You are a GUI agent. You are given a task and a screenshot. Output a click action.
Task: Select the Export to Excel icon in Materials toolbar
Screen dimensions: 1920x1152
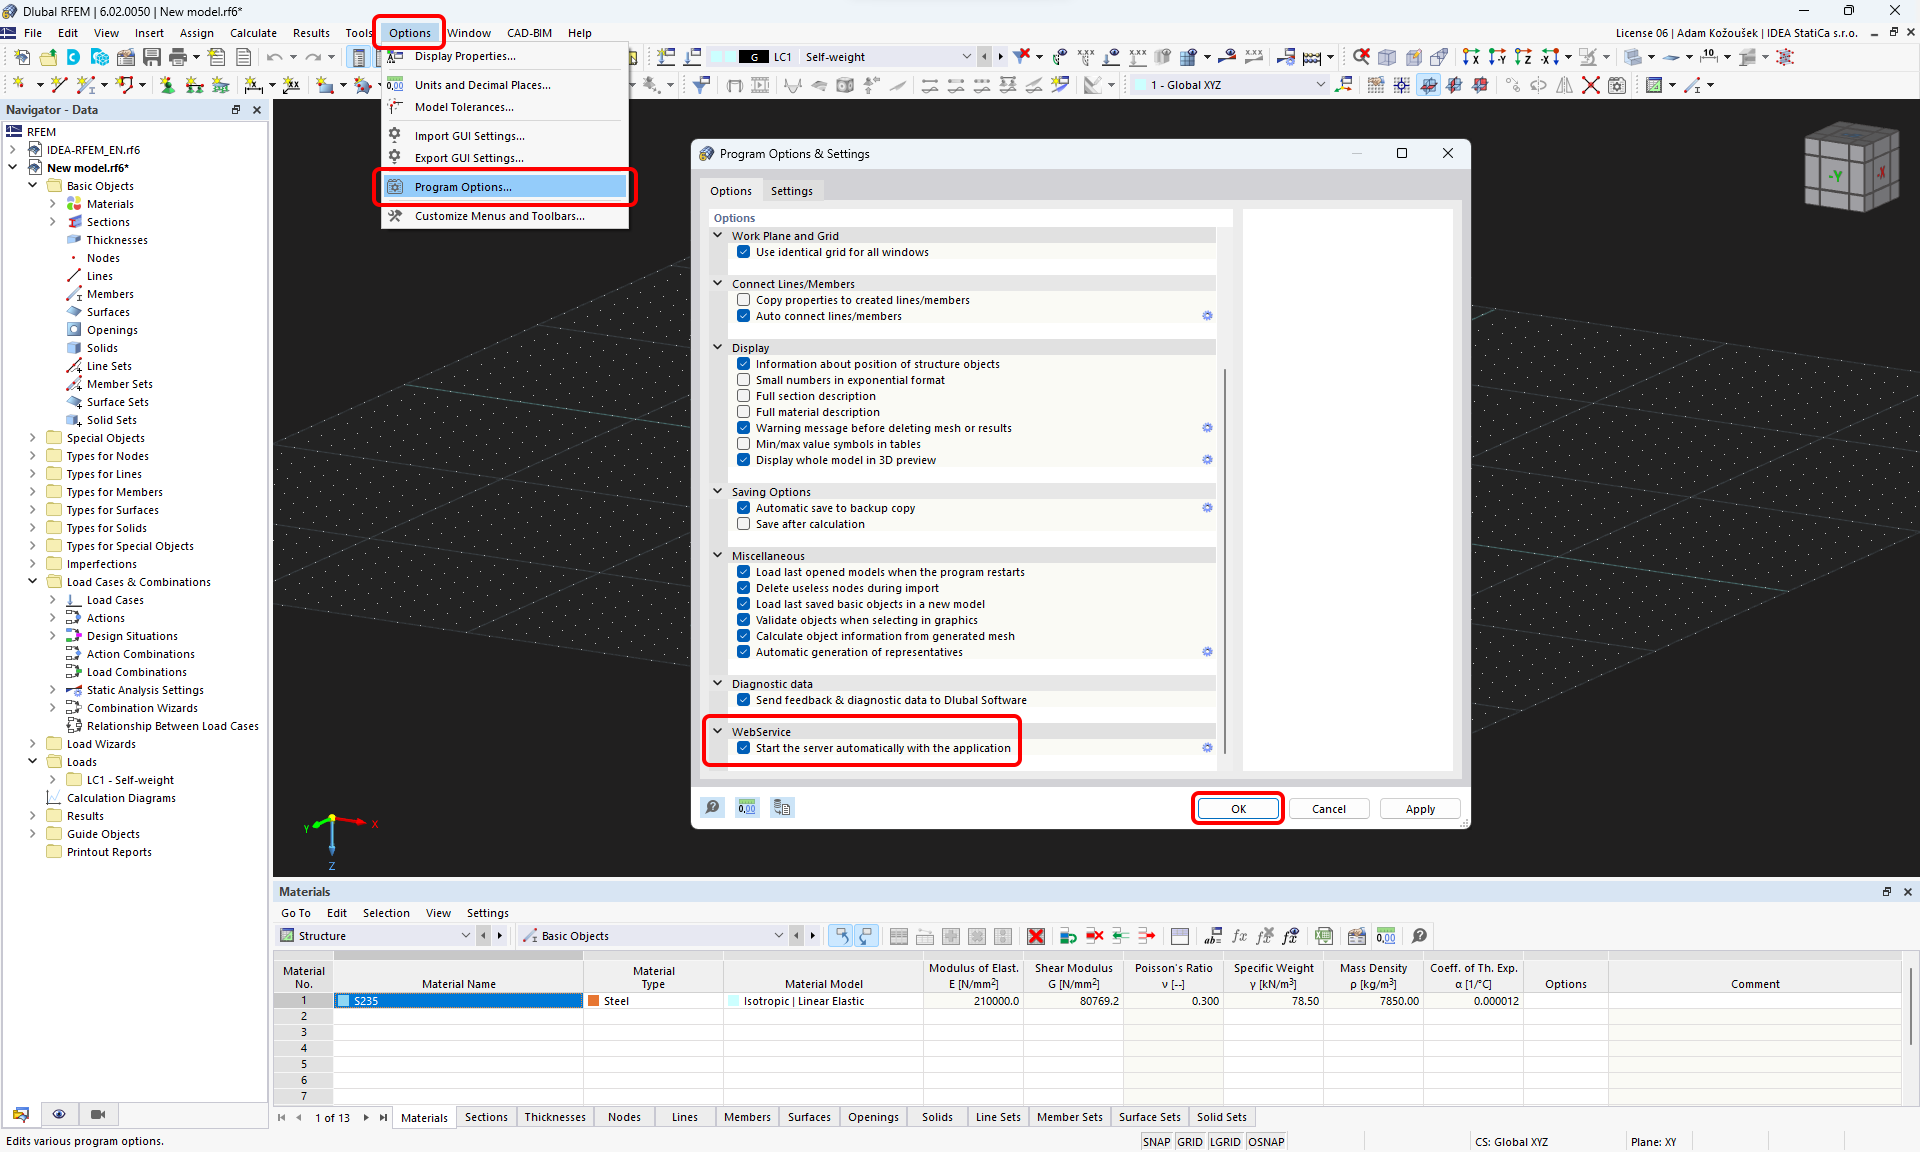point(1323,936)
